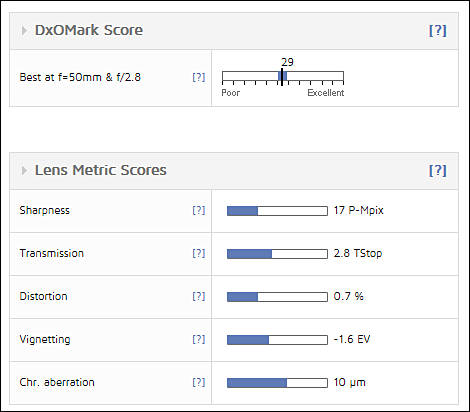Click the Lens Metric Scores heading
The image size is (470, 412).
[x=101, y=170]
